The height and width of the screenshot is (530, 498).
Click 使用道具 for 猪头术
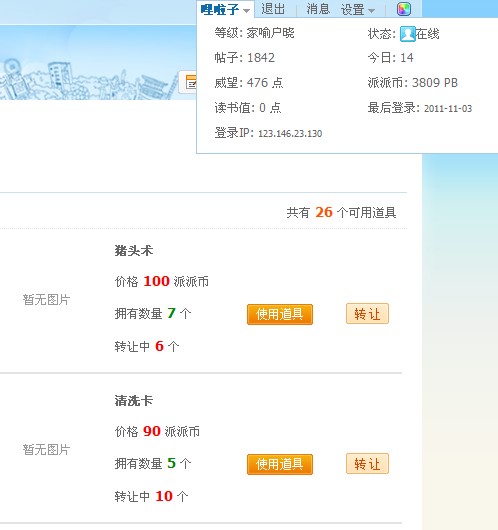pos(280,314)
